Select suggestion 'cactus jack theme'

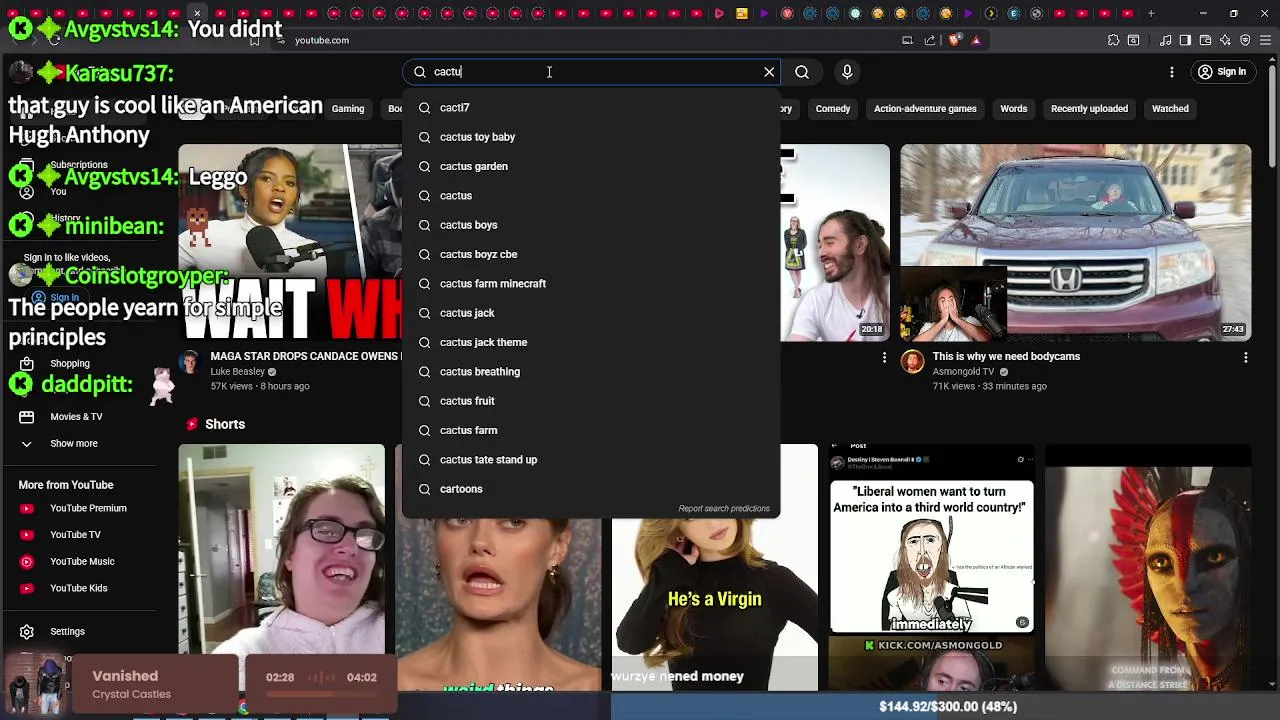[x=590, y=342]
